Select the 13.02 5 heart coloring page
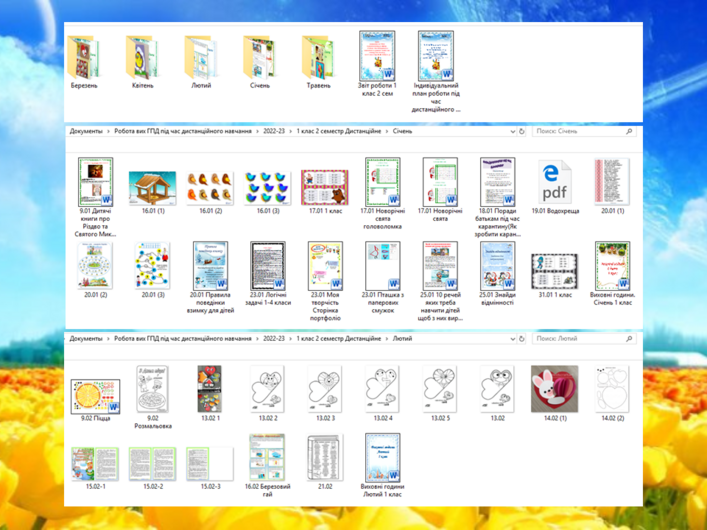 click(440, 389)
